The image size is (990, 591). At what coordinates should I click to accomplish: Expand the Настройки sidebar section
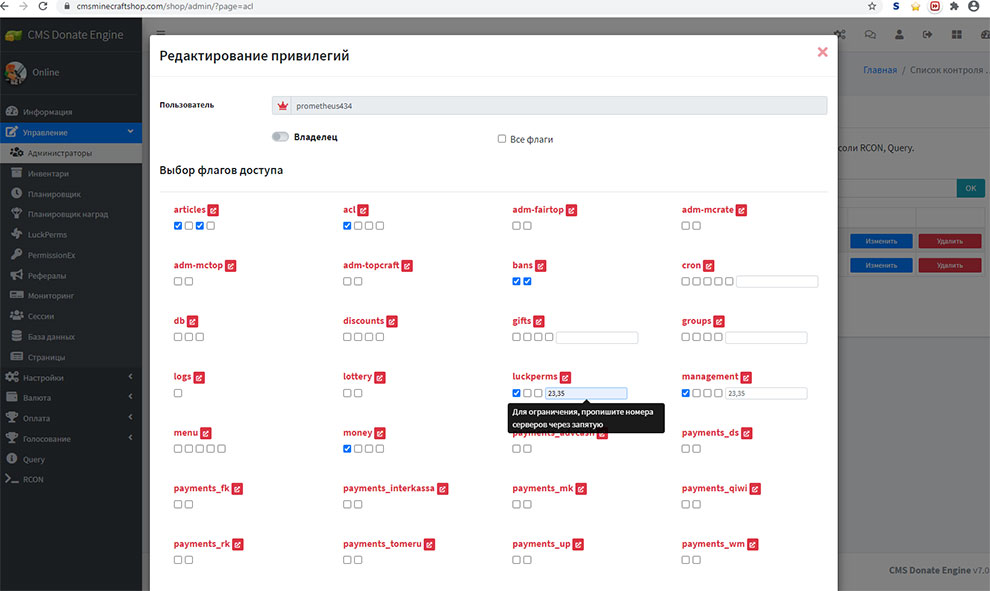[x=70, y=377]
